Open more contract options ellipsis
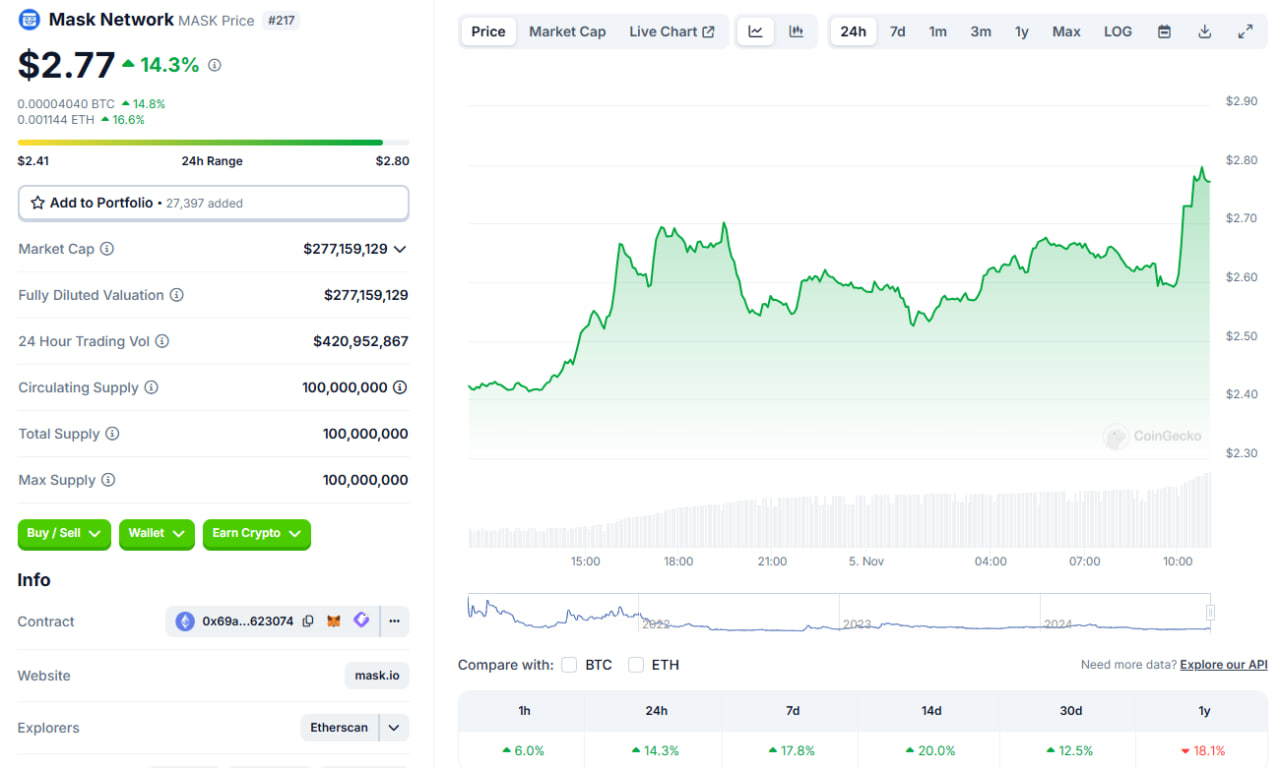The width and height of the screenshot is (1280, 768). [394, 621]
